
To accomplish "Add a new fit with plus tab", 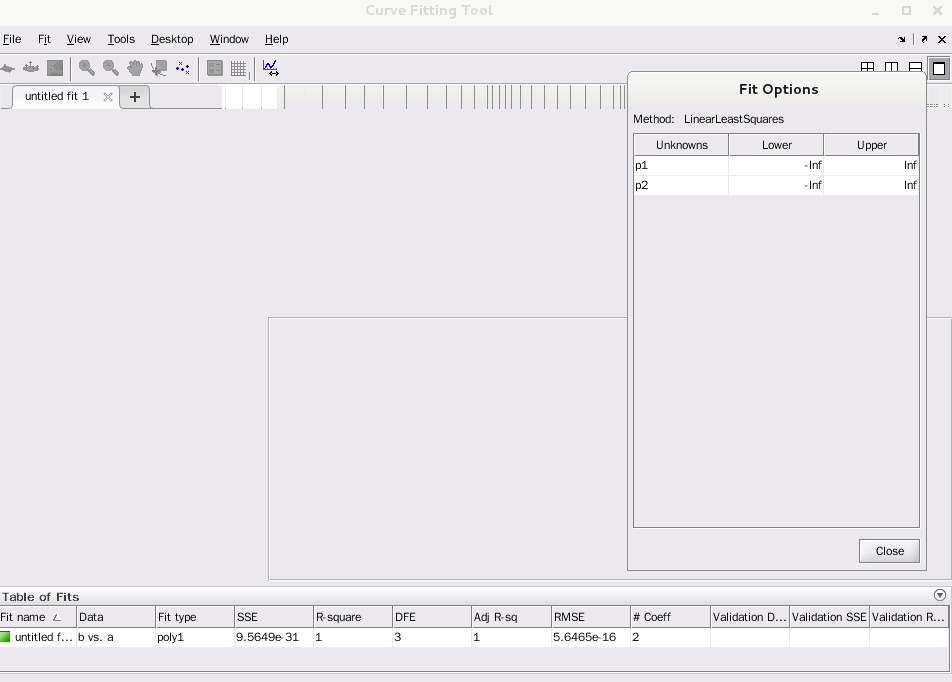I will click(x=135, y=97).
